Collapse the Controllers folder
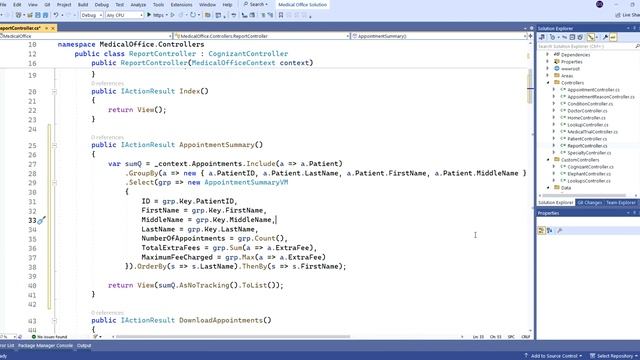The image size is (640, 360). [548, 83]
